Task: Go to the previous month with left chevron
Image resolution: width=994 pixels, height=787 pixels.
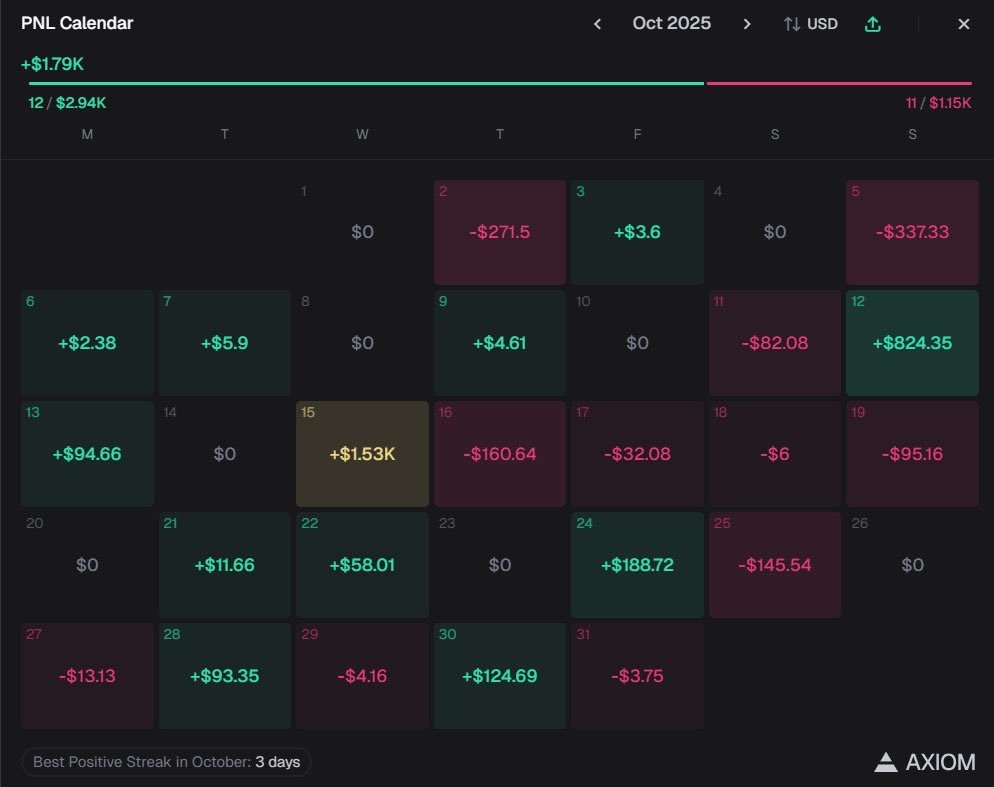Action: coord(597,24)
